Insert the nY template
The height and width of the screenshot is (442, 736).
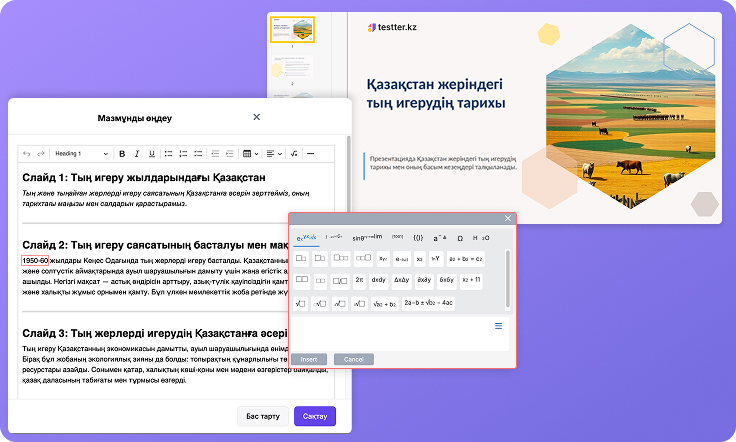click(436, 259)
